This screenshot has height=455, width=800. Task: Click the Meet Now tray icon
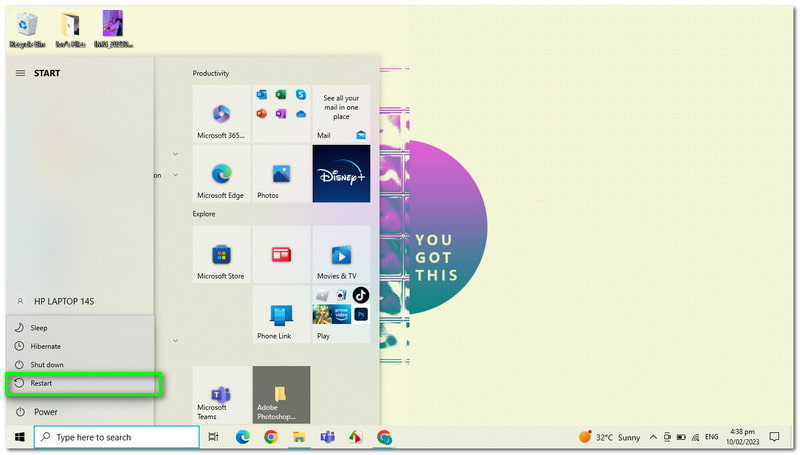tap(667, 437)
